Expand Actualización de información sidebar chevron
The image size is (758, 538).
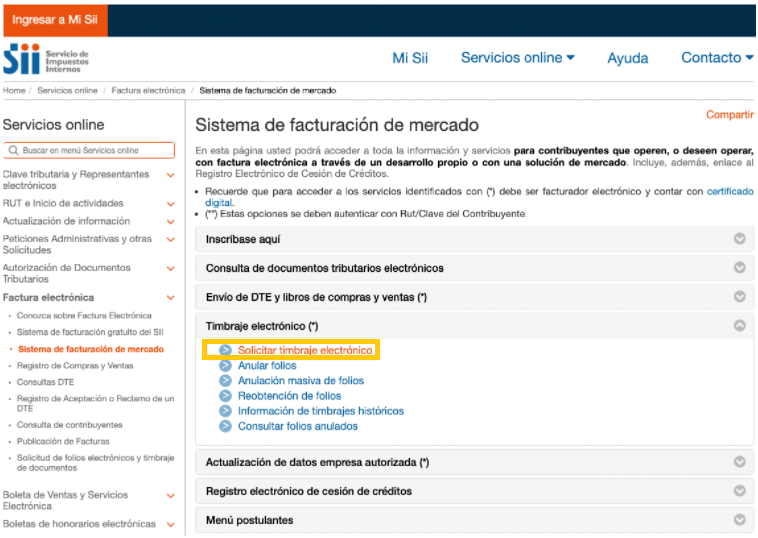(171, 222)
